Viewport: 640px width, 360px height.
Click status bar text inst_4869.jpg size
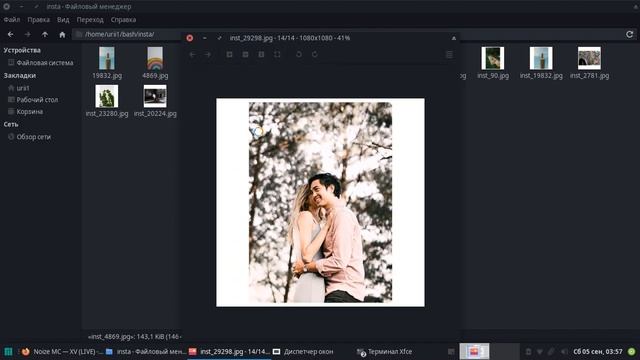coord(135,337)
